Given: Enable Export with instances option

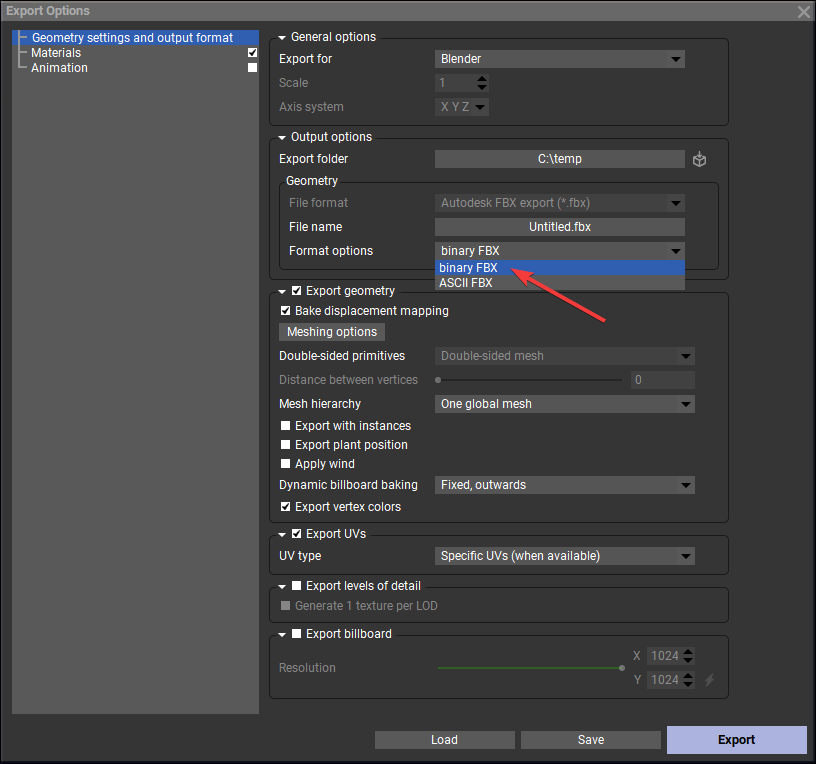Looking at the screenshot, I should point(286,426).
